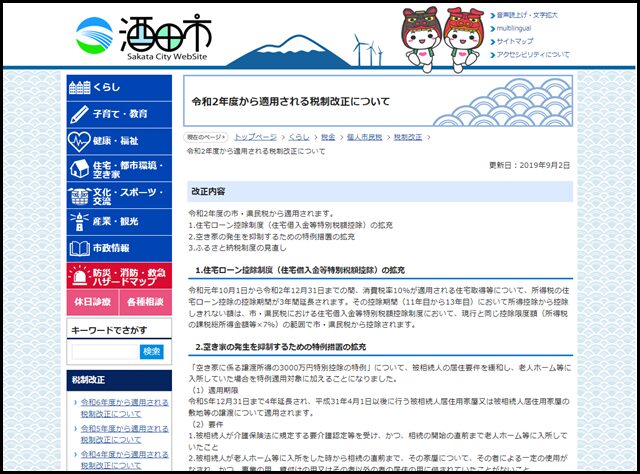
Task: Open the くらし menu item
Action: click(119, 87)
